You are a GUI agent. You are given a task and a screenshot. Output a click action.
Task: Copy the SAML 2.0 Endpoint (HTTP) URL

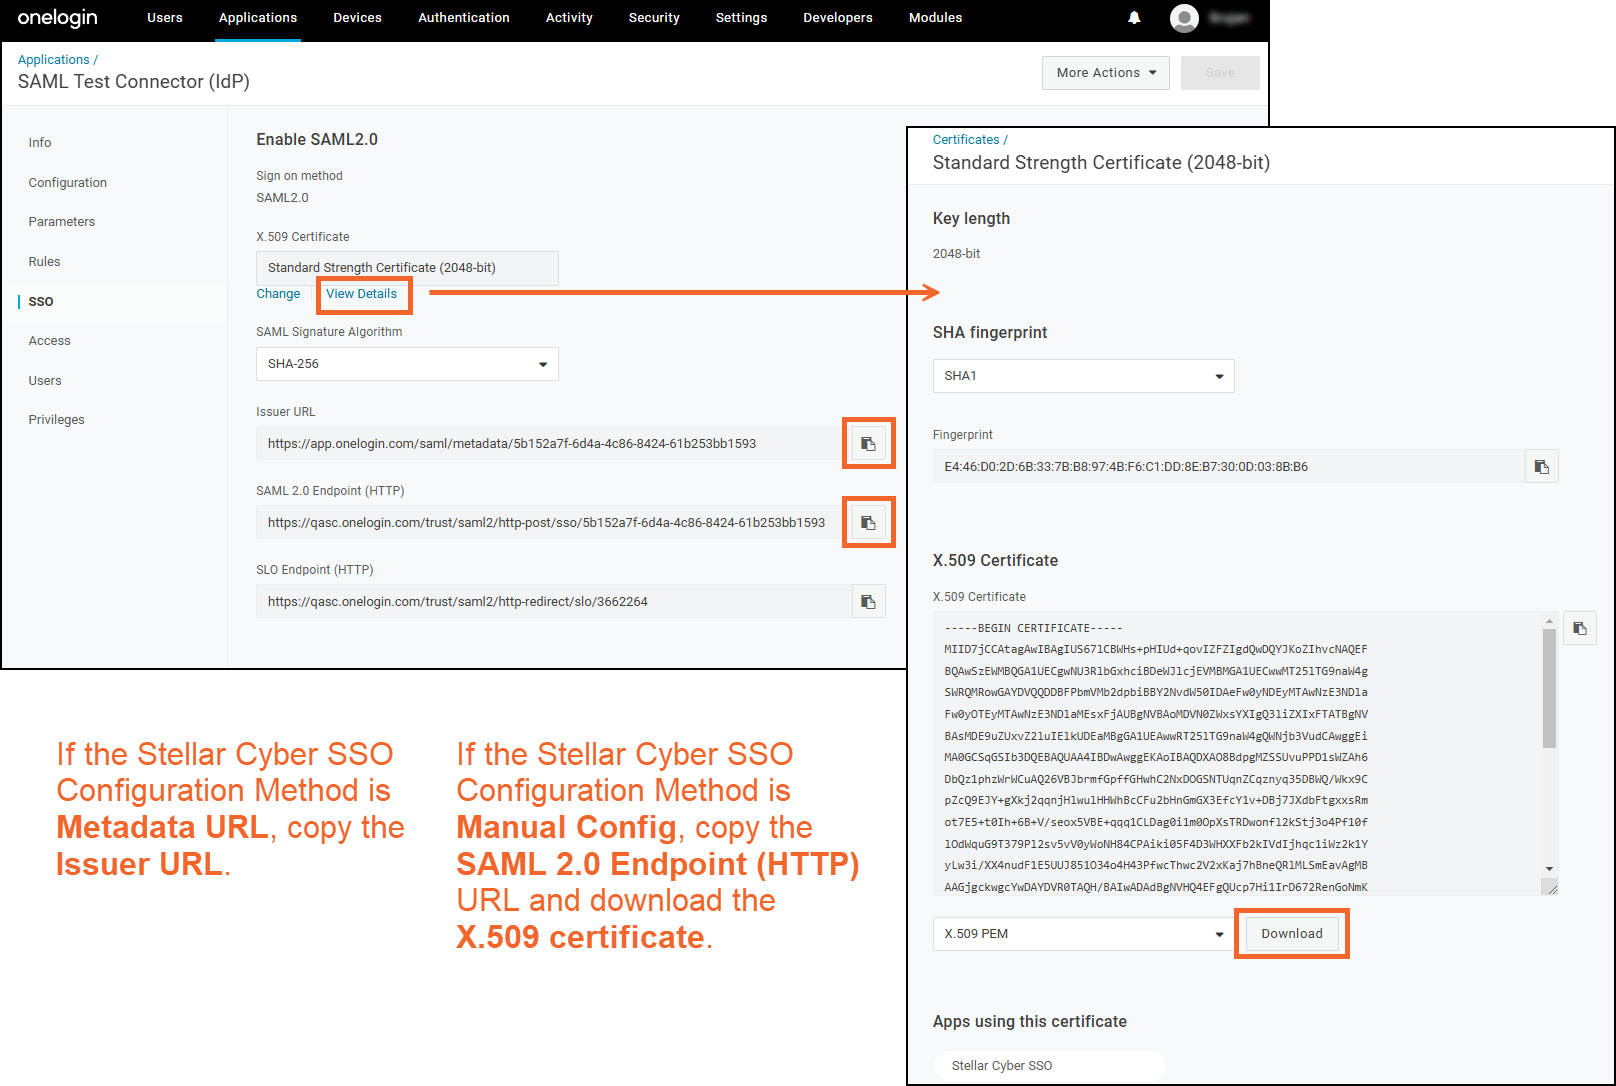click(868, 522)
